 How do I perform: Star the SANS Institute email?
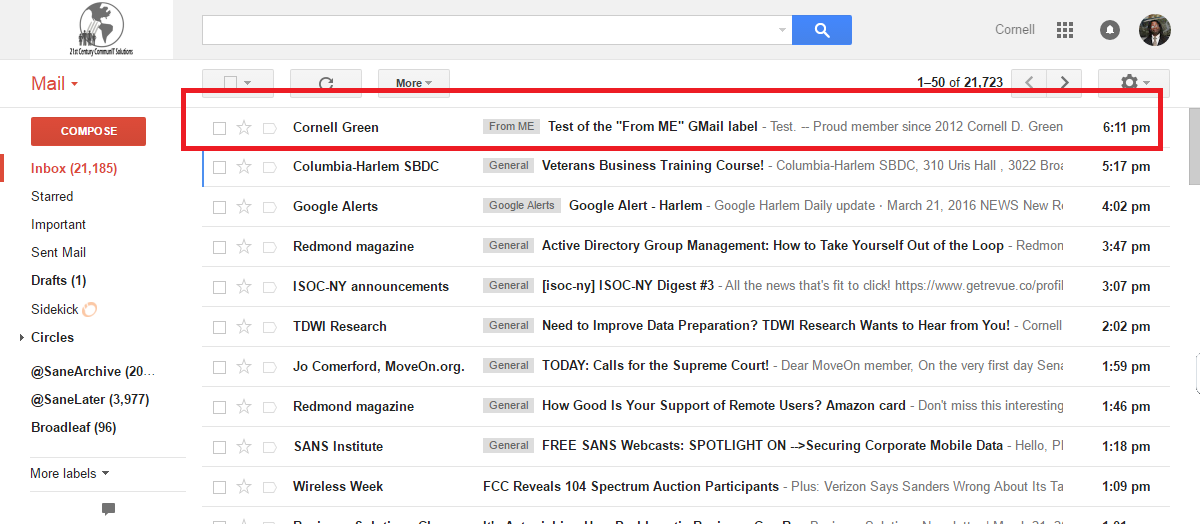tap(243, 446)
